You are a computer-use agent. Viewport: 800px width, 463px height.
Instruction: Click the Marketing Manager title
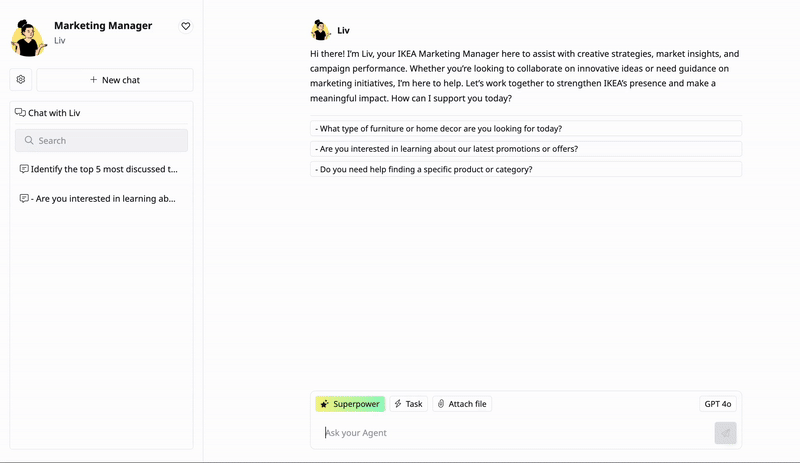click(x=103, y=26)
